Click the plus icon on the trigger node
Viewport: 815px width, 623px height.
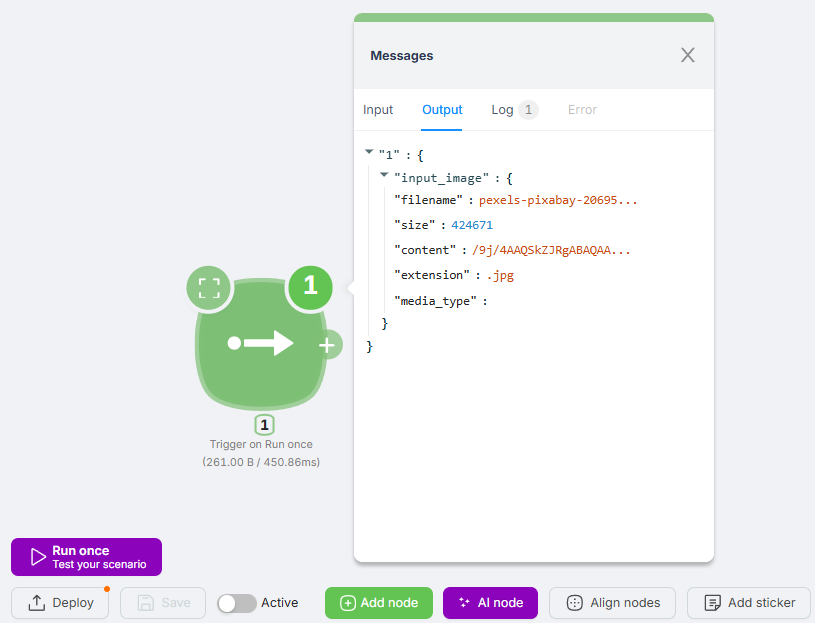(326, 345)
